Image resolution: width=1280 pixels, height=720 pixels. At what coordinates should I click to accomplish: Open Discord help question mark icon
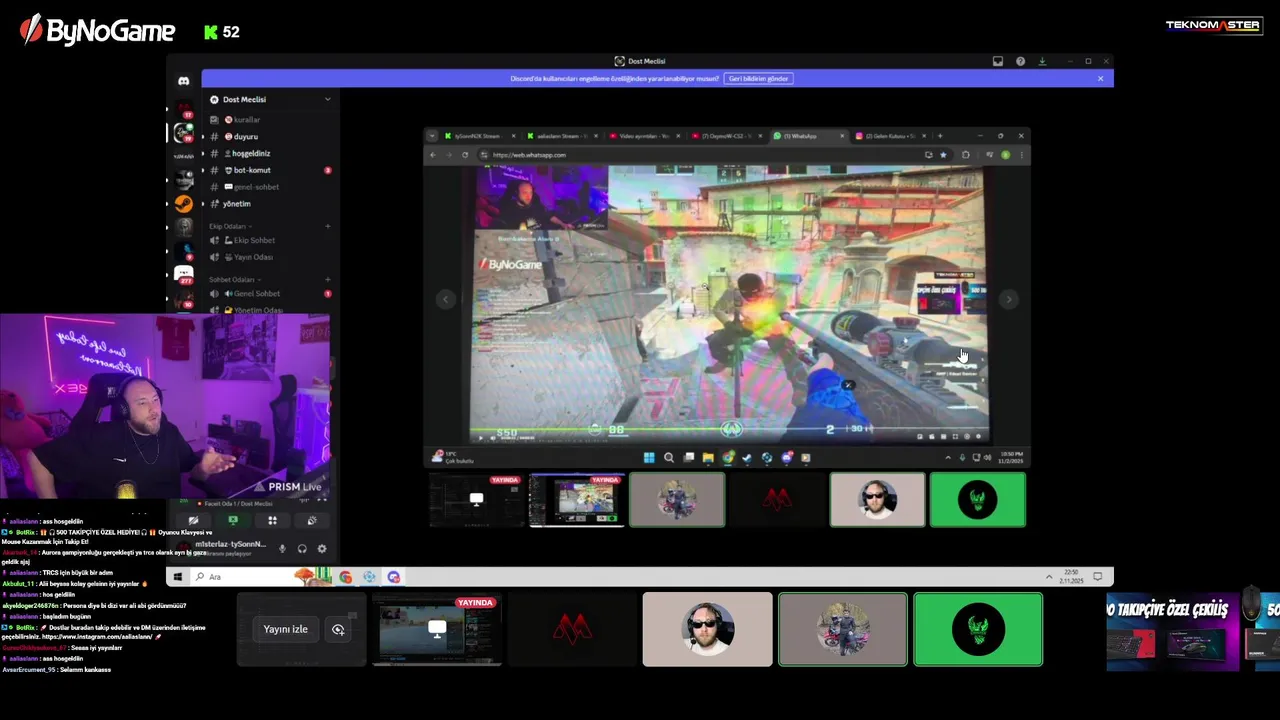pyautogui.click(x=1020, y=61)
